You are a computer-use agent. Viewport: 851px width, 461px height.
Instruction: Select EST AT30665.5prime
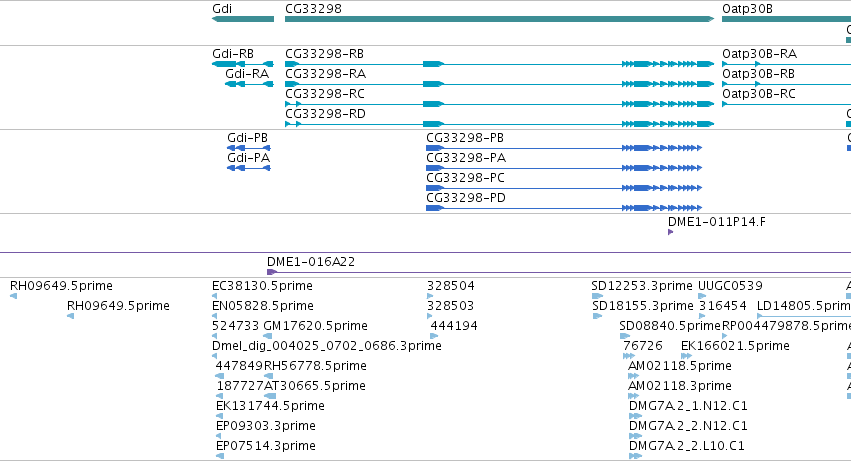coord(315,386)
